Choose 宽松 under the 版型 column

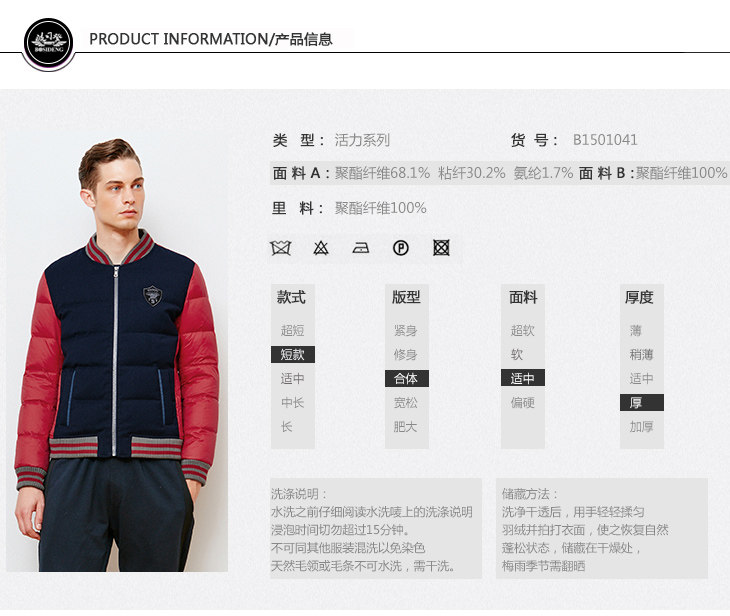click(x=406, y=403)
